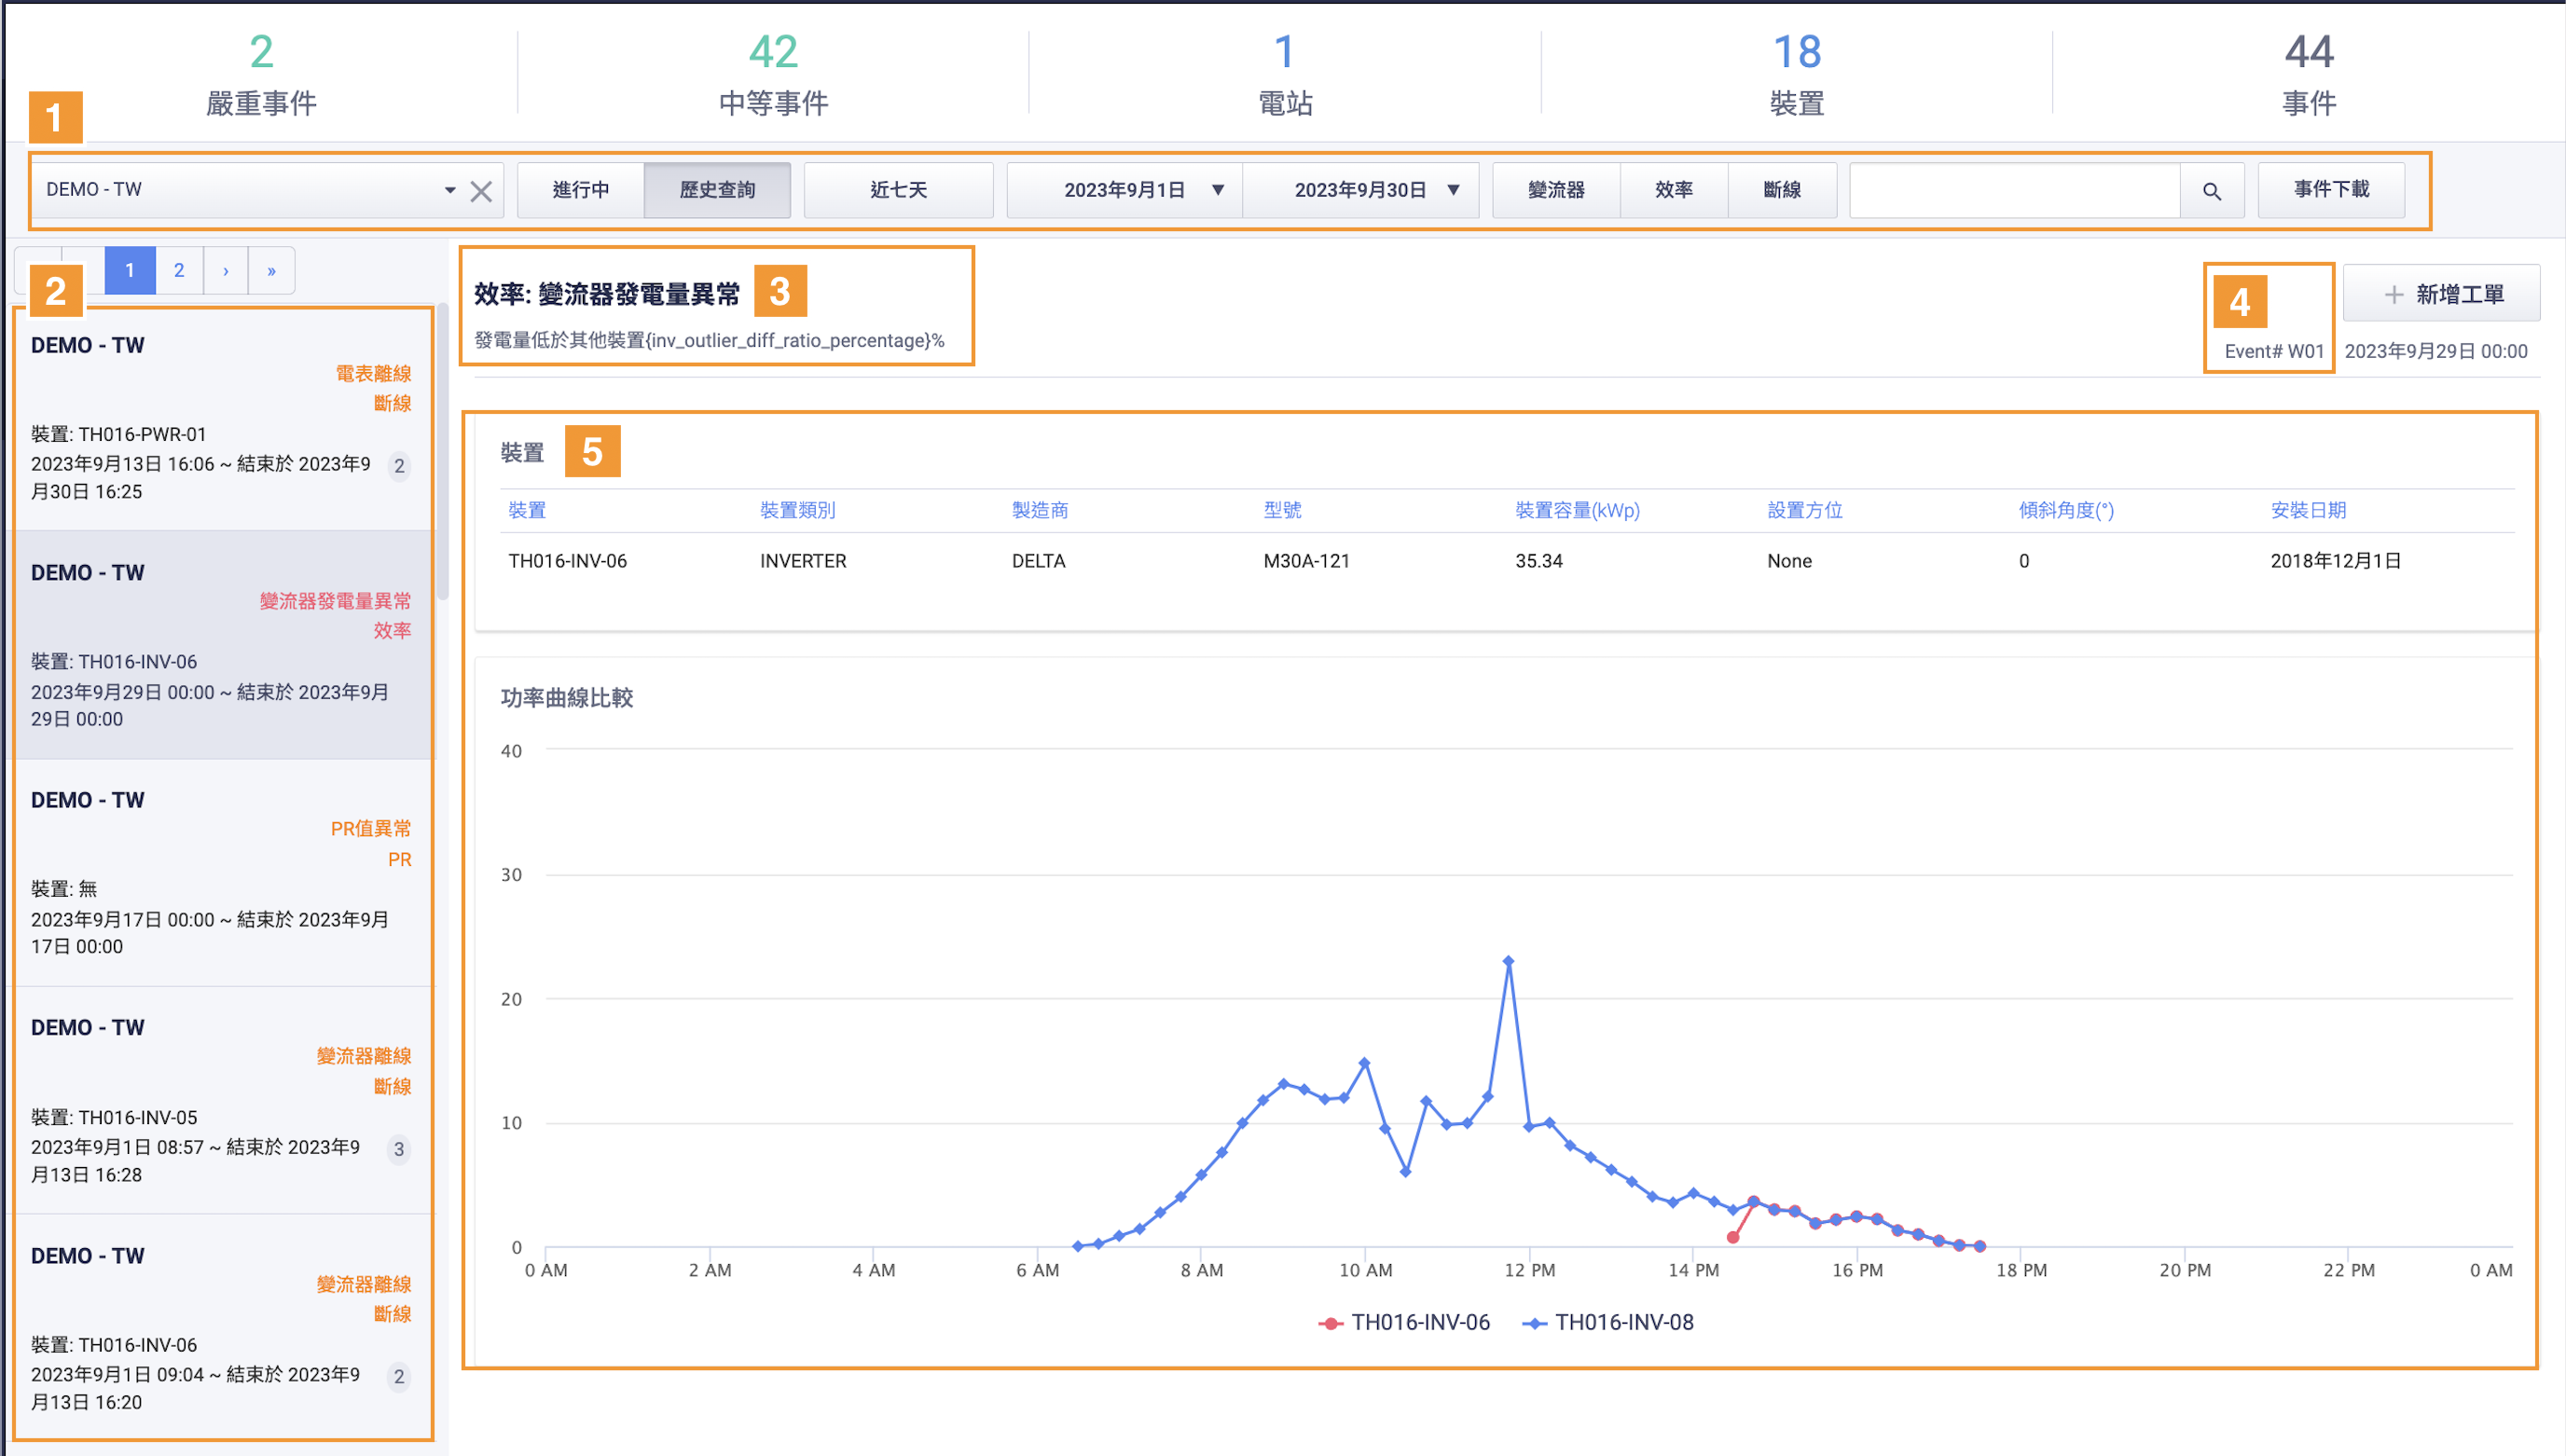The width and height of the screenshot is (2566, 1456).
Task: Open the PR值異常 event card
Action: (221, 873)
